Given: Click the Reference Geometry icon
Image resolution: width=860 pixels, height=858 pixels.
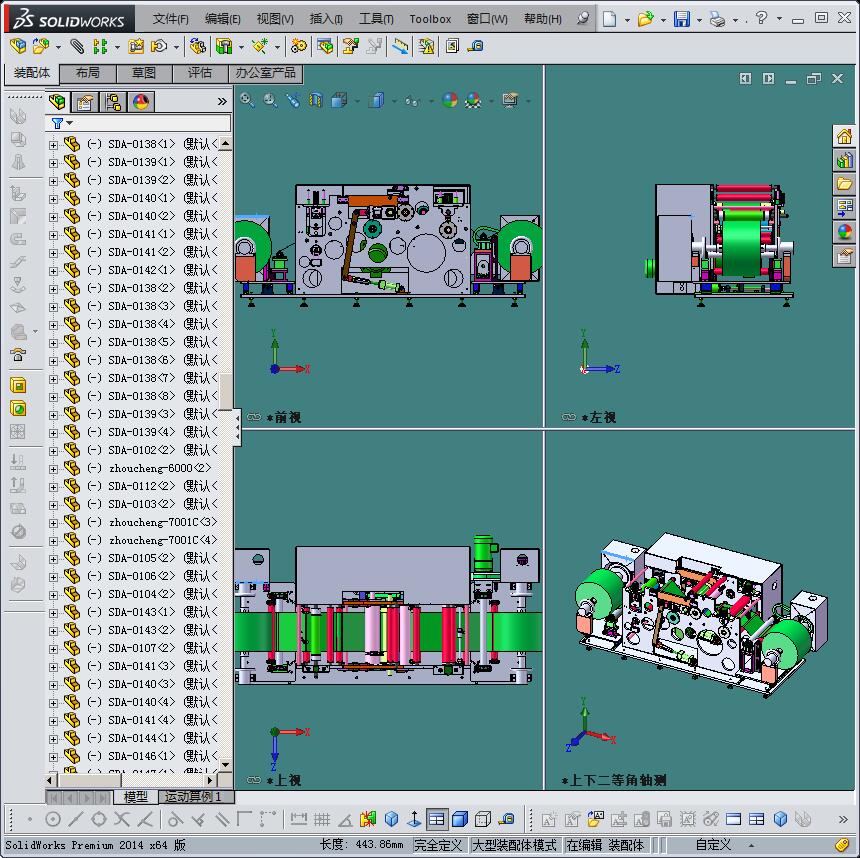Looking at the screenshot, I should (x=260, y=47).
